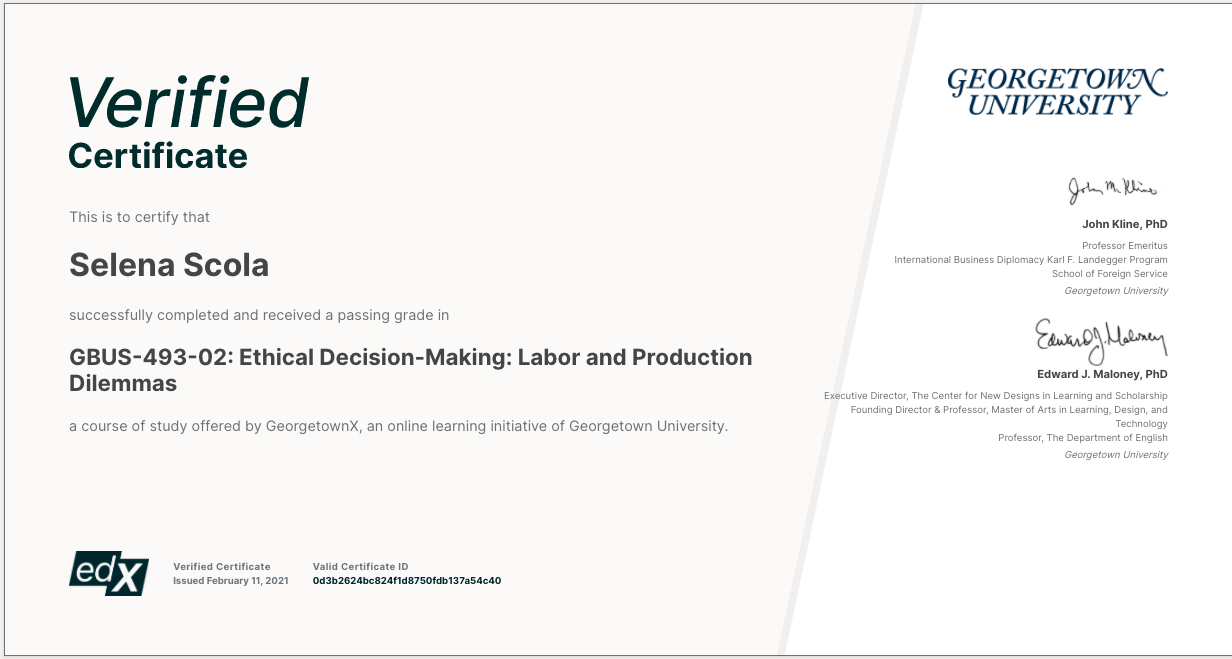
Task: Click the "a course of study offered by GeorgetownX" sentence
Action: pos(399,427)
